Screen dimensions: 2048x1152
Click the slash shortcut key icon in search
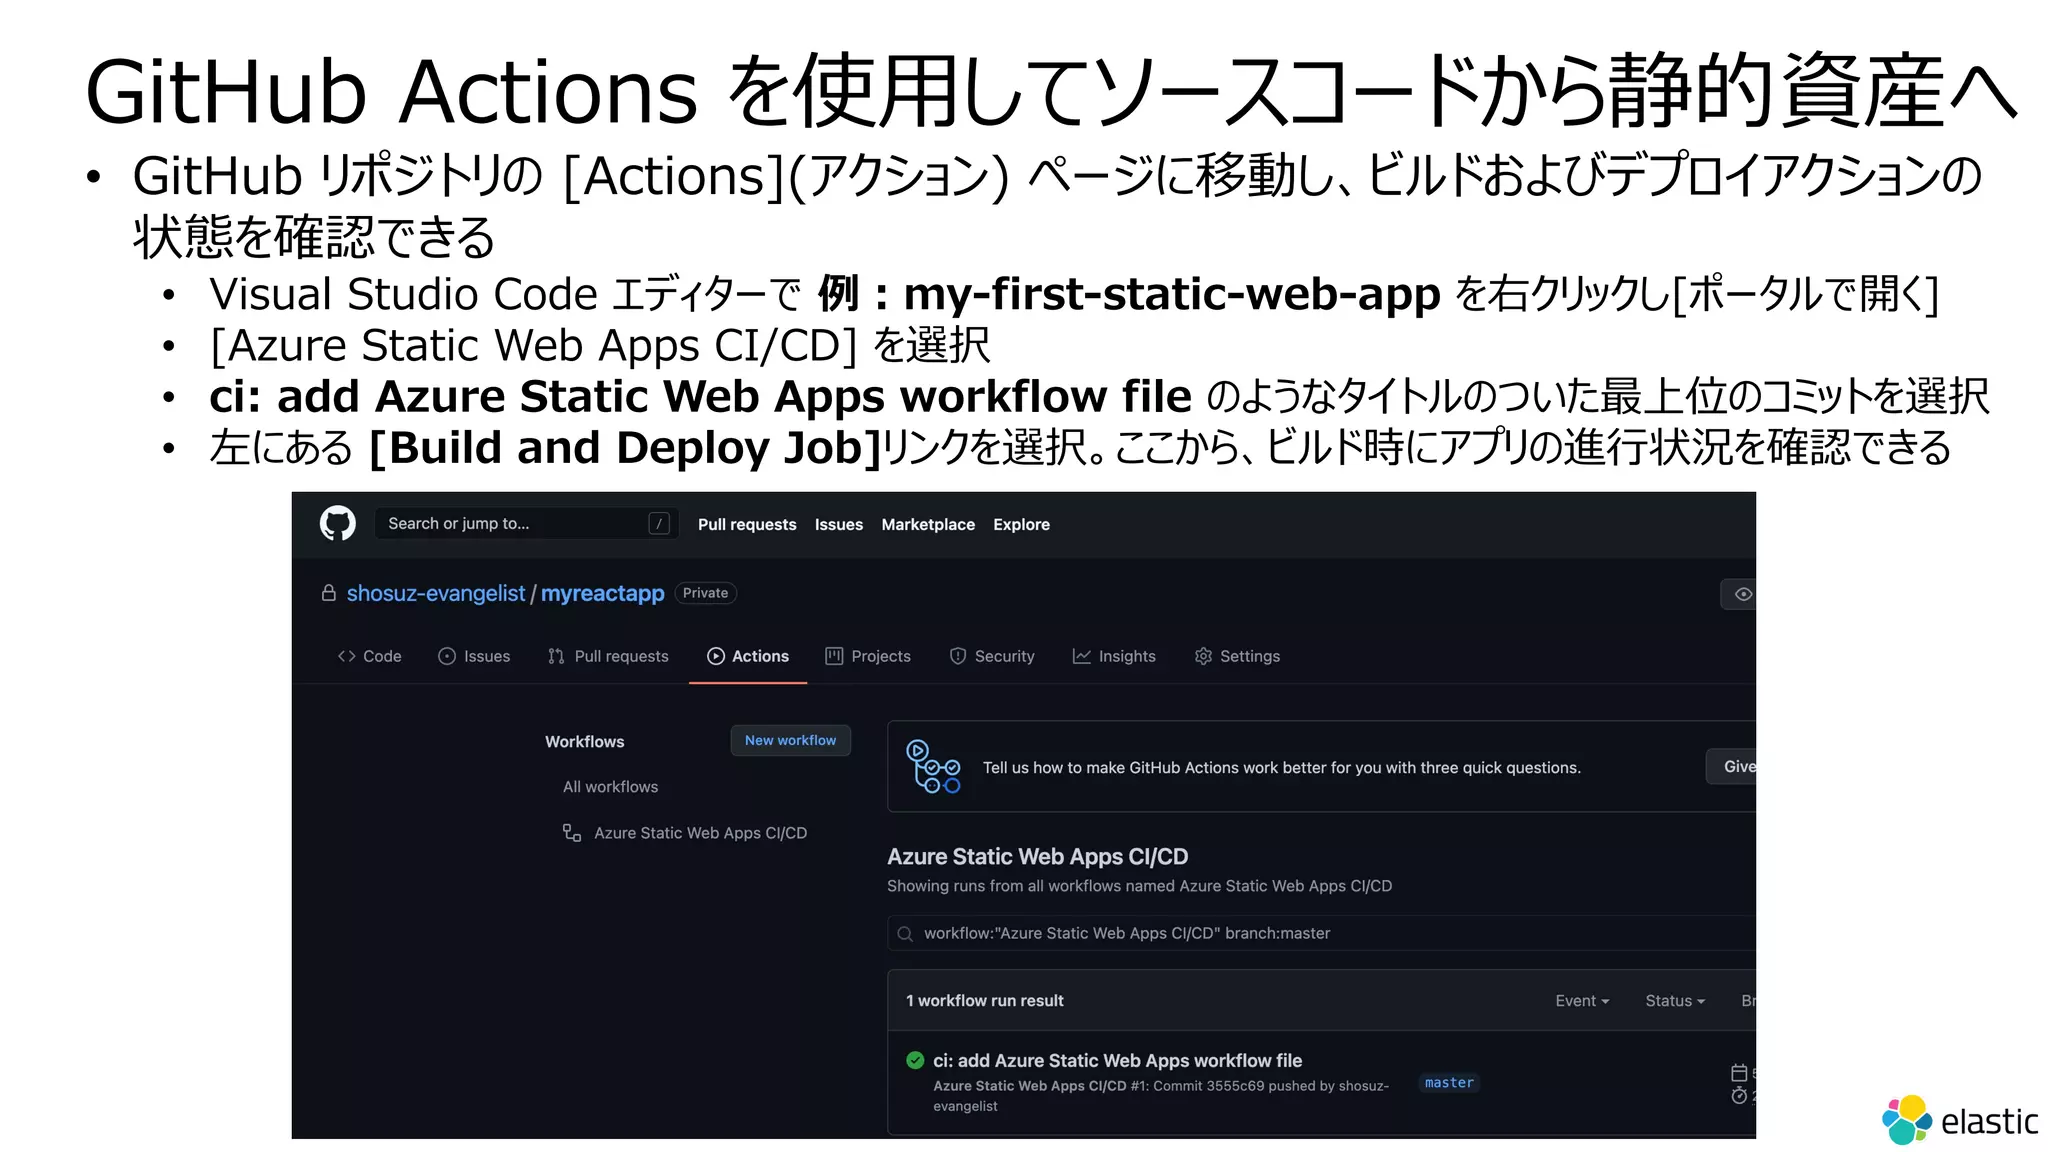click(658, 523)
